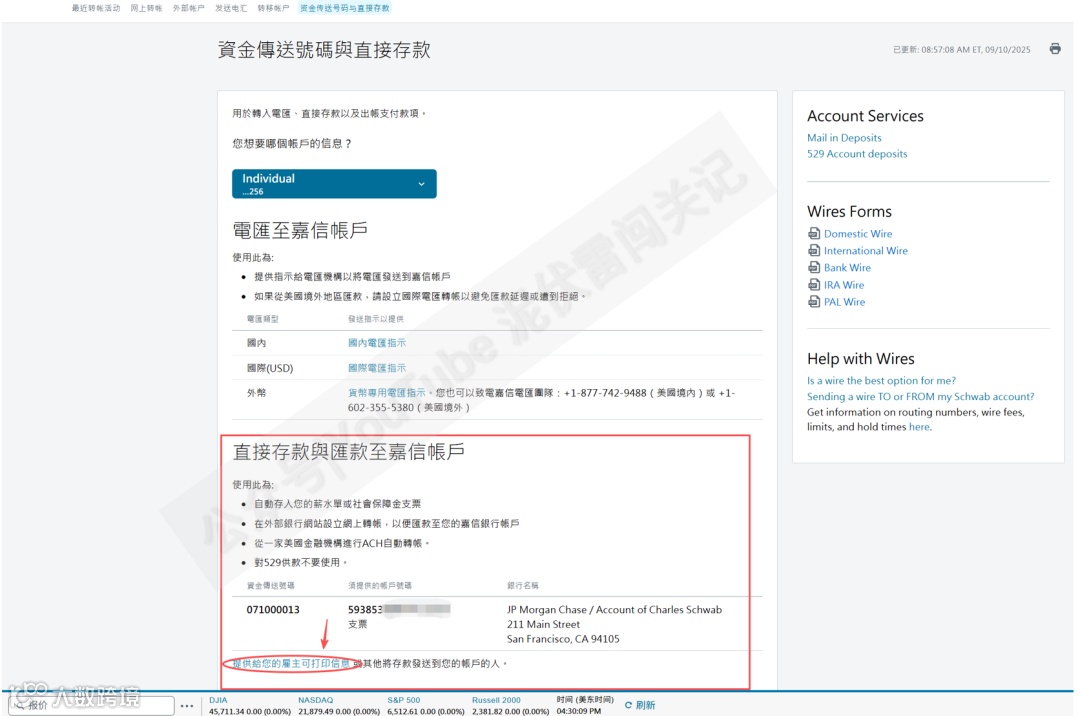Click the IRA Wire document icon
This screenshot has height=716, width=1080.
tap(813, 284)
